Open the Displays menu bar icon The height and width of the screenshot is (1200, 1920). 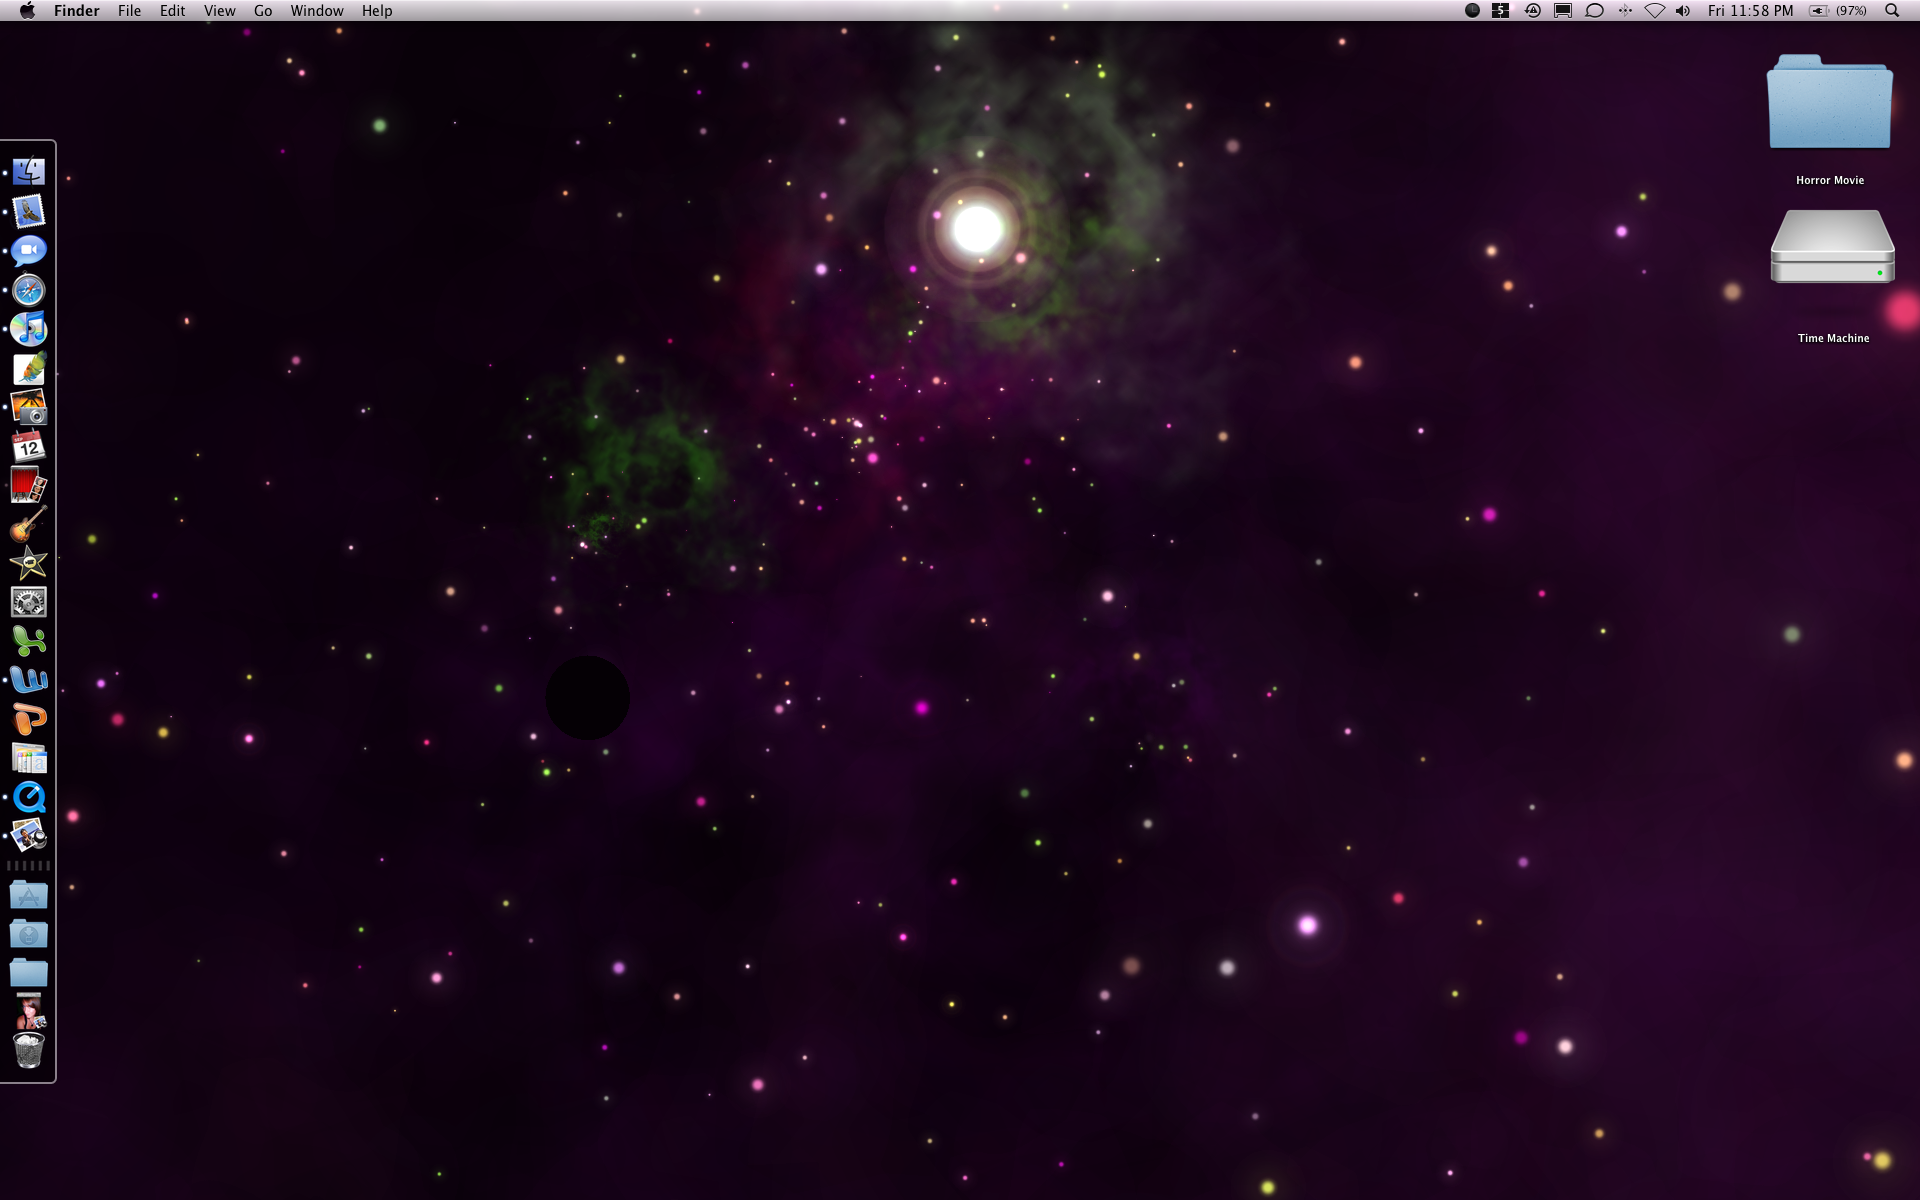pyautogui.click(x=1563, y=11)
